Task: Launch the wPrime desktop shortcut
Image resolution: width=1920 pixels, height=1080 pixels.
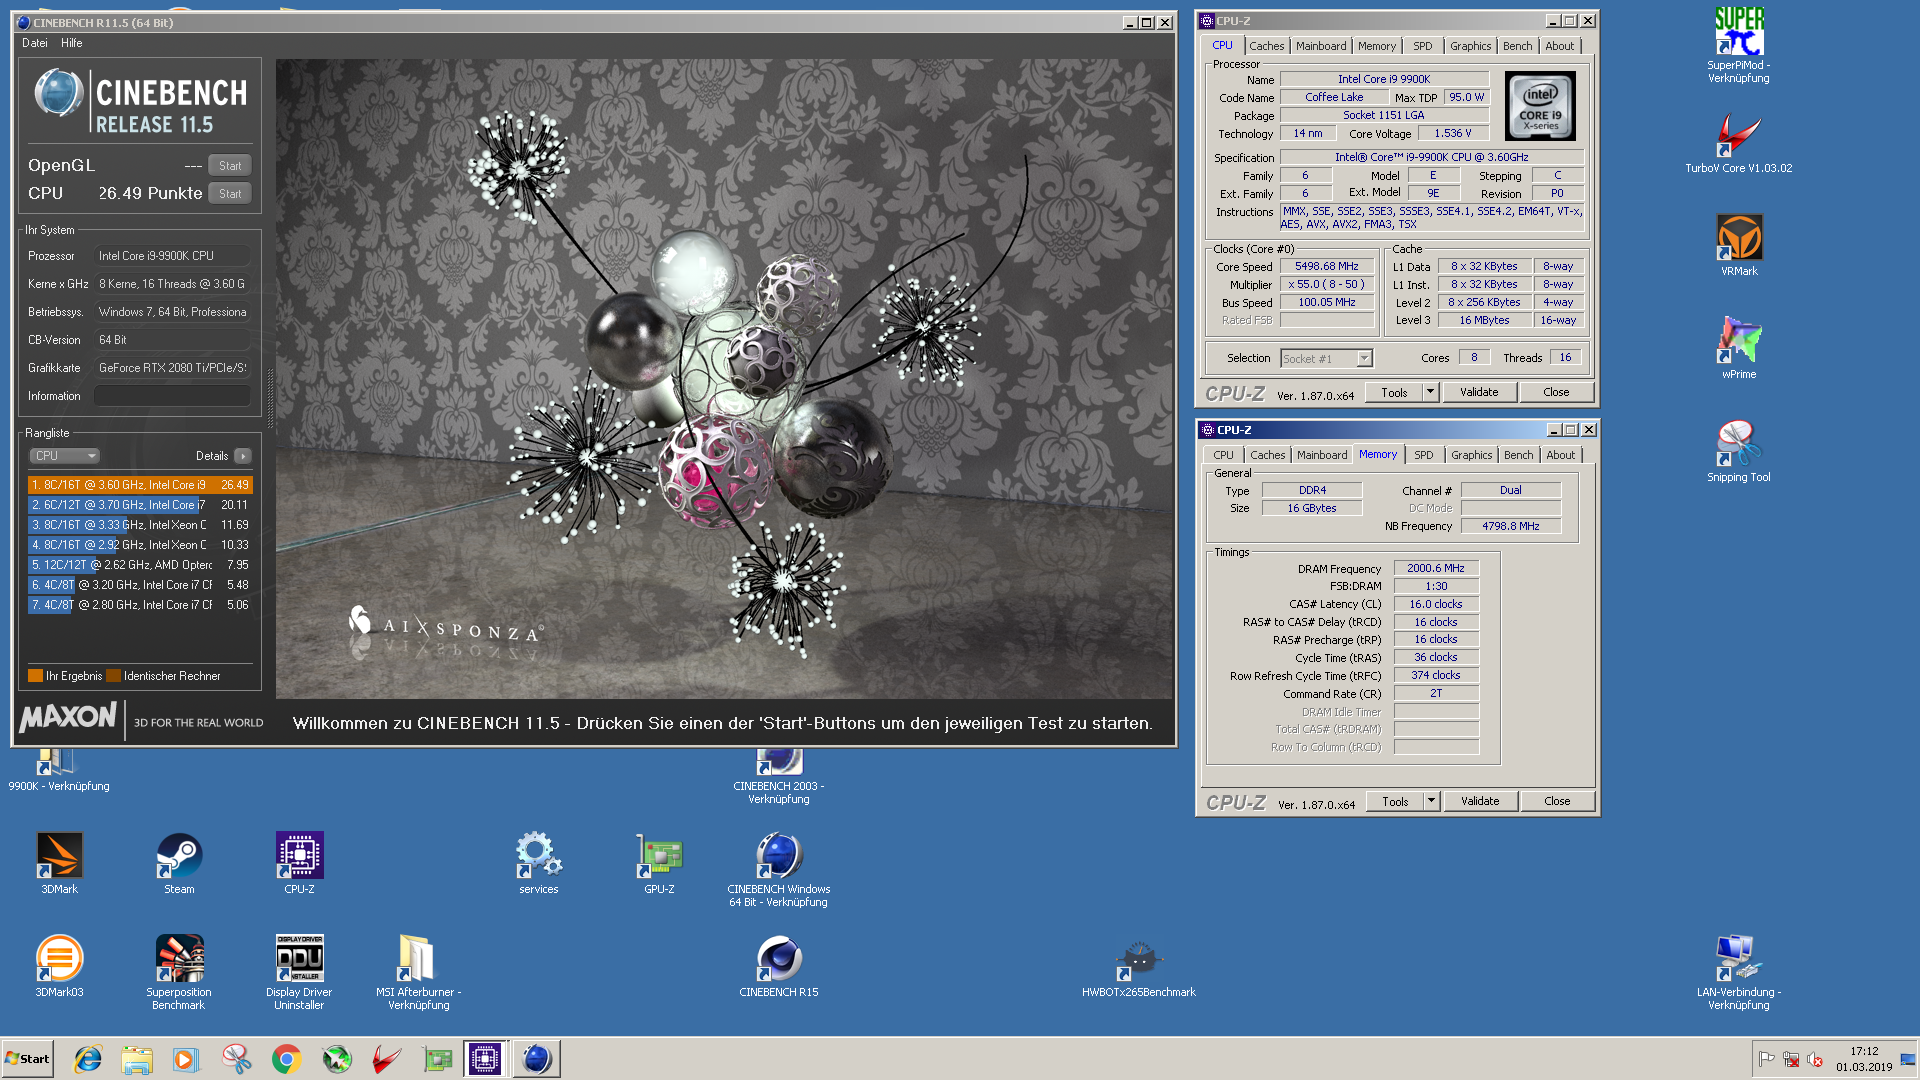Action: (1739, 348)
